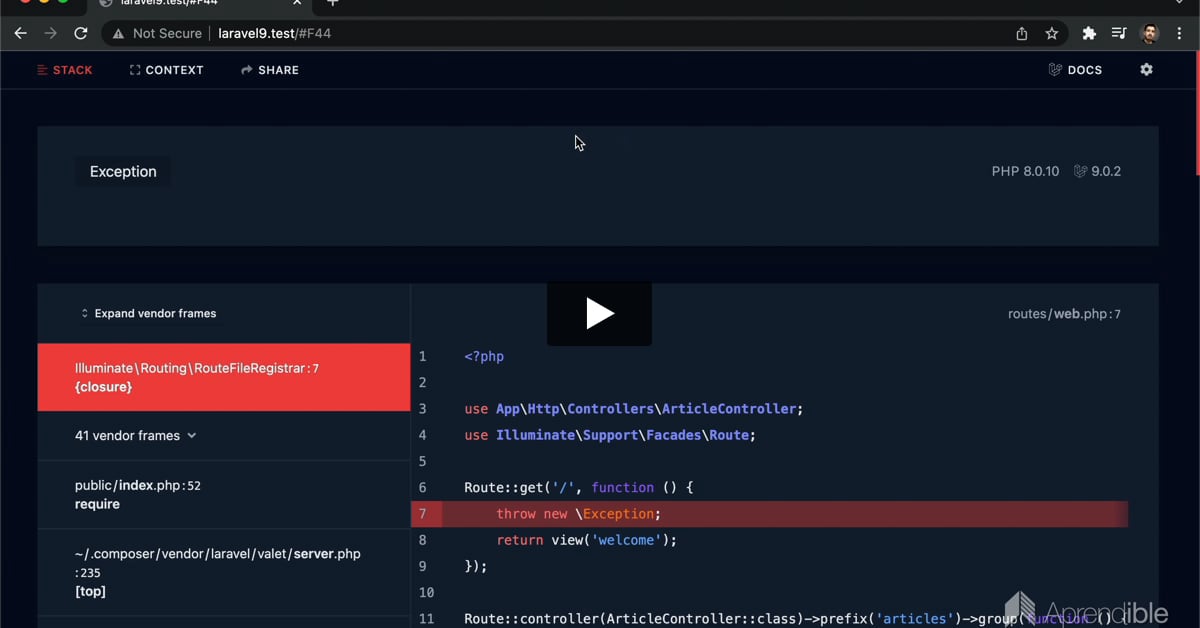This screenshot has height=628, width=1200.
Task: Select the laravel9.test browser tab
Action: click(x=200, y=4)
